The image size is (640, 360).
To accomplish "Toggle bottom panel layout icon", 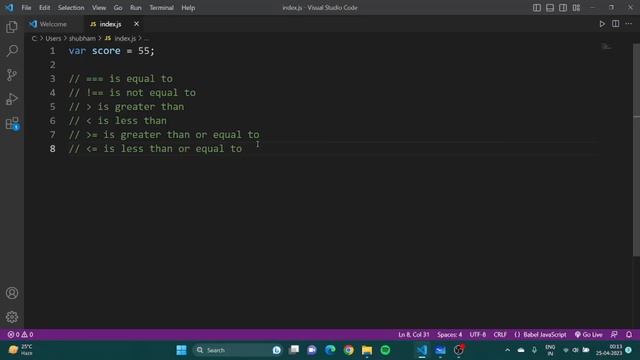I will 550,8.
